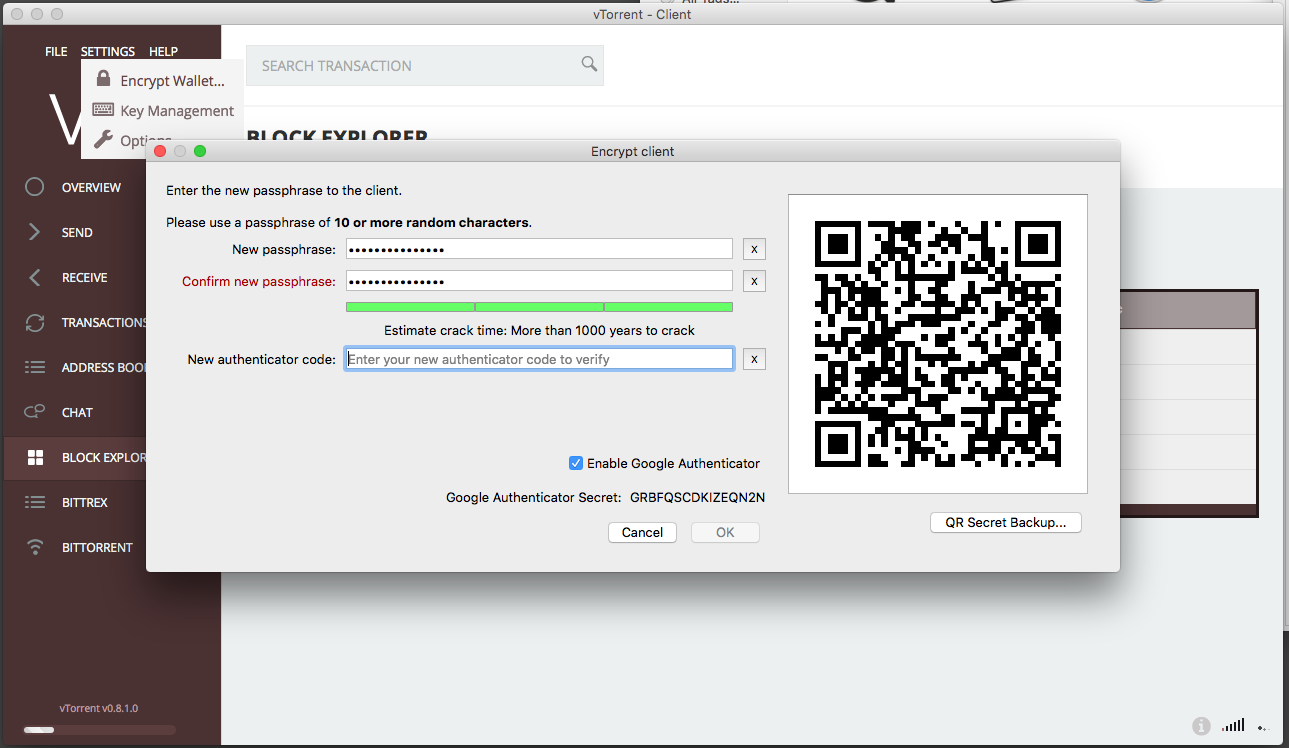Click the Receive arrow icon in sidebar
Screen dimensions: 1289x748
point(35,277)
